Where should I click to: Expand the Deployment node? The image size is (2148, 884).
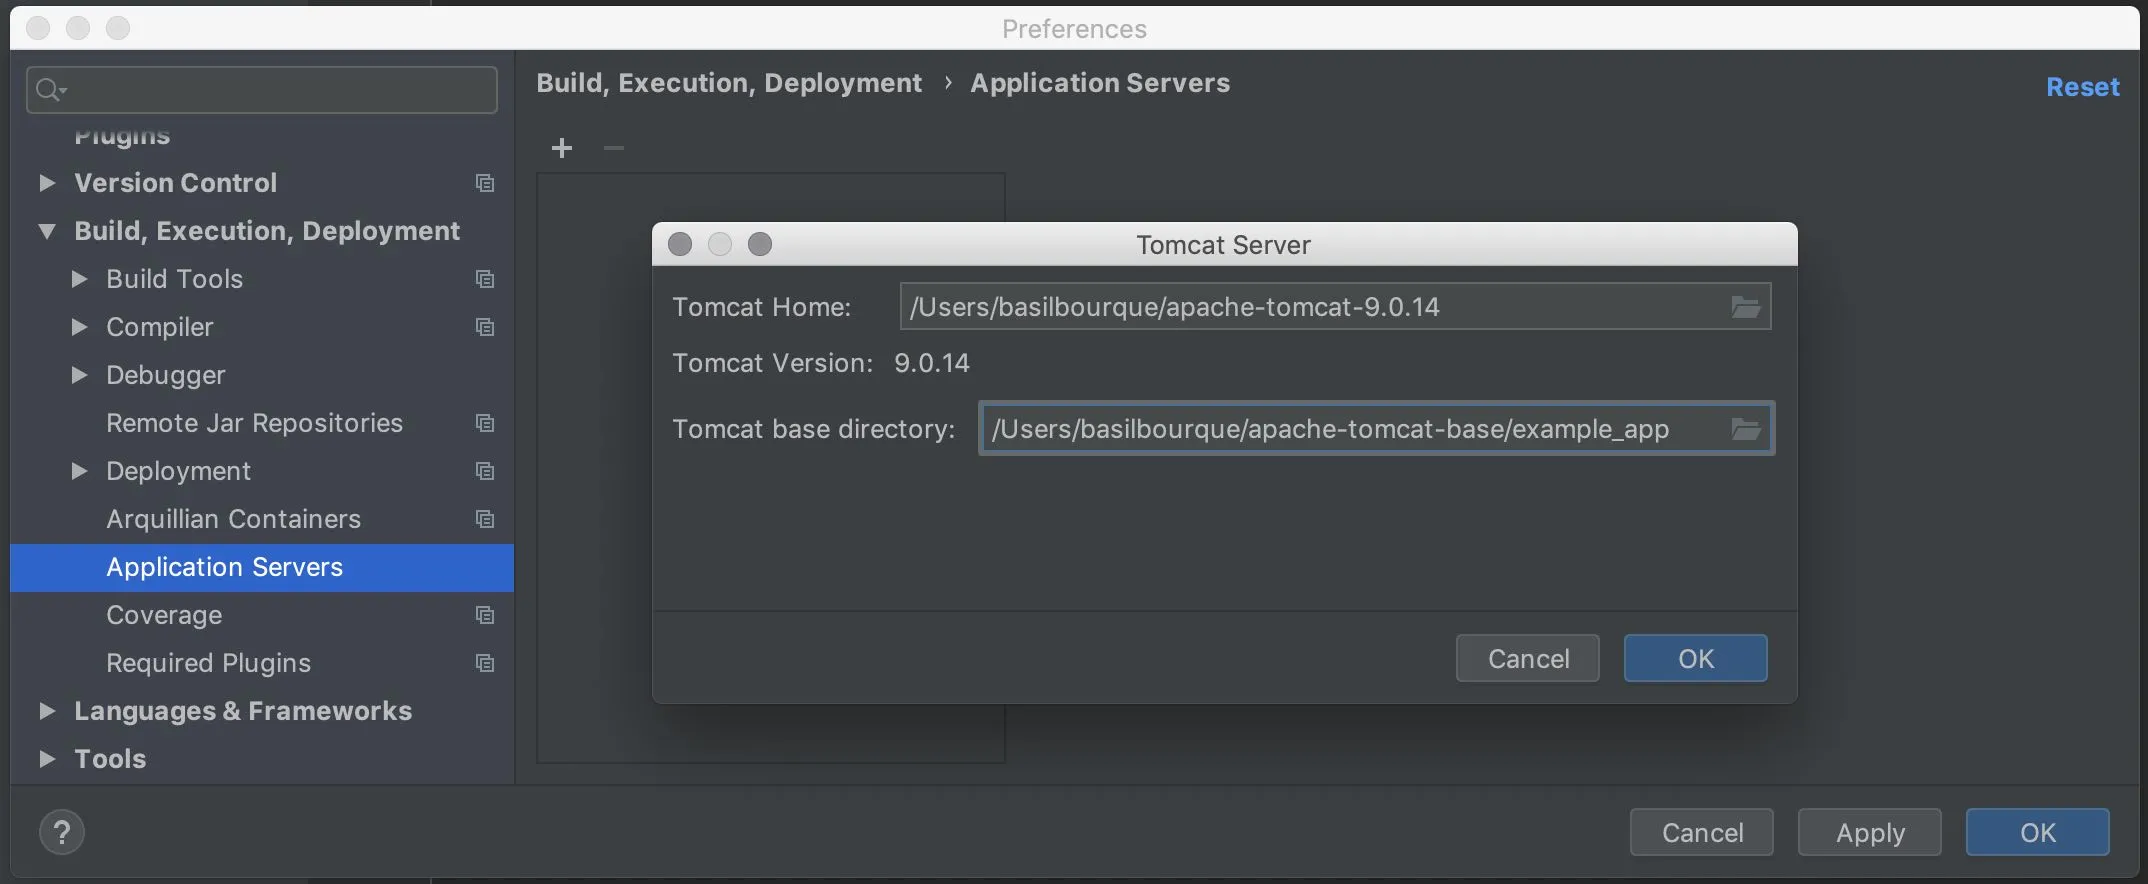[79, 471]
